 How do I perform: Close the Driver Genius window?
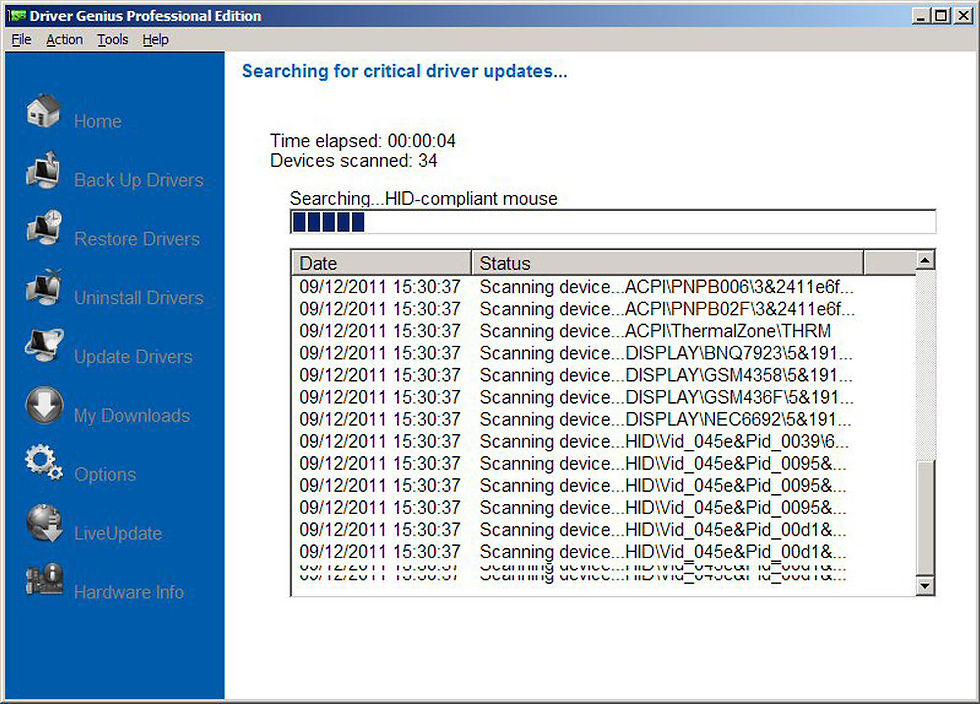tap(963, 16)
